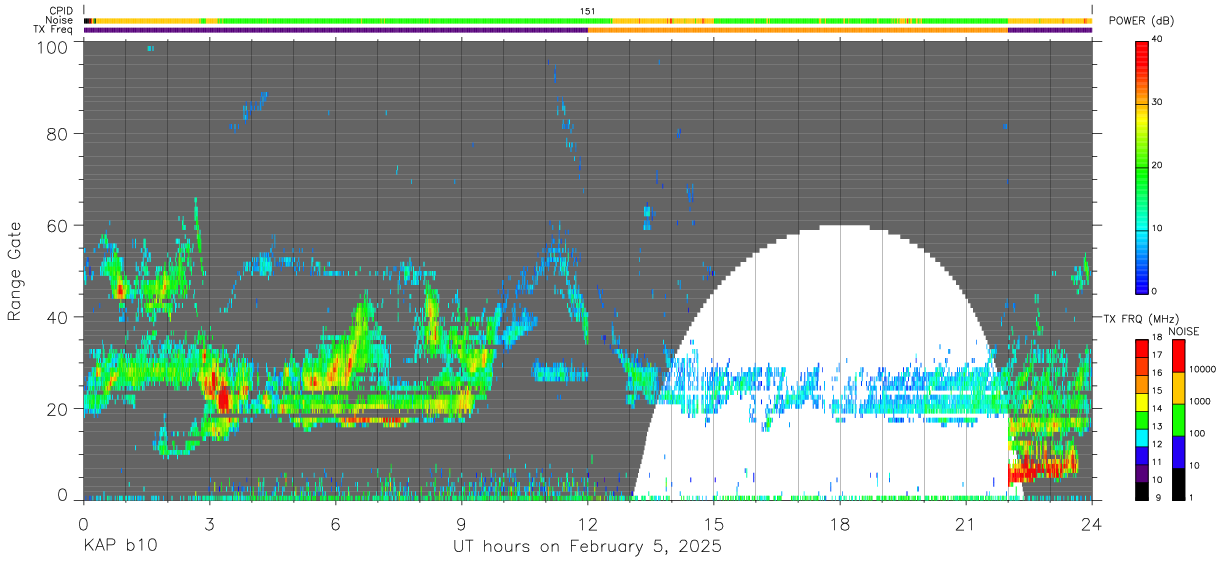The width and height of the screenshot is (1228, 567).
Task: Click the 15 tick label on UT hours axis
Action: coord(714,525)
